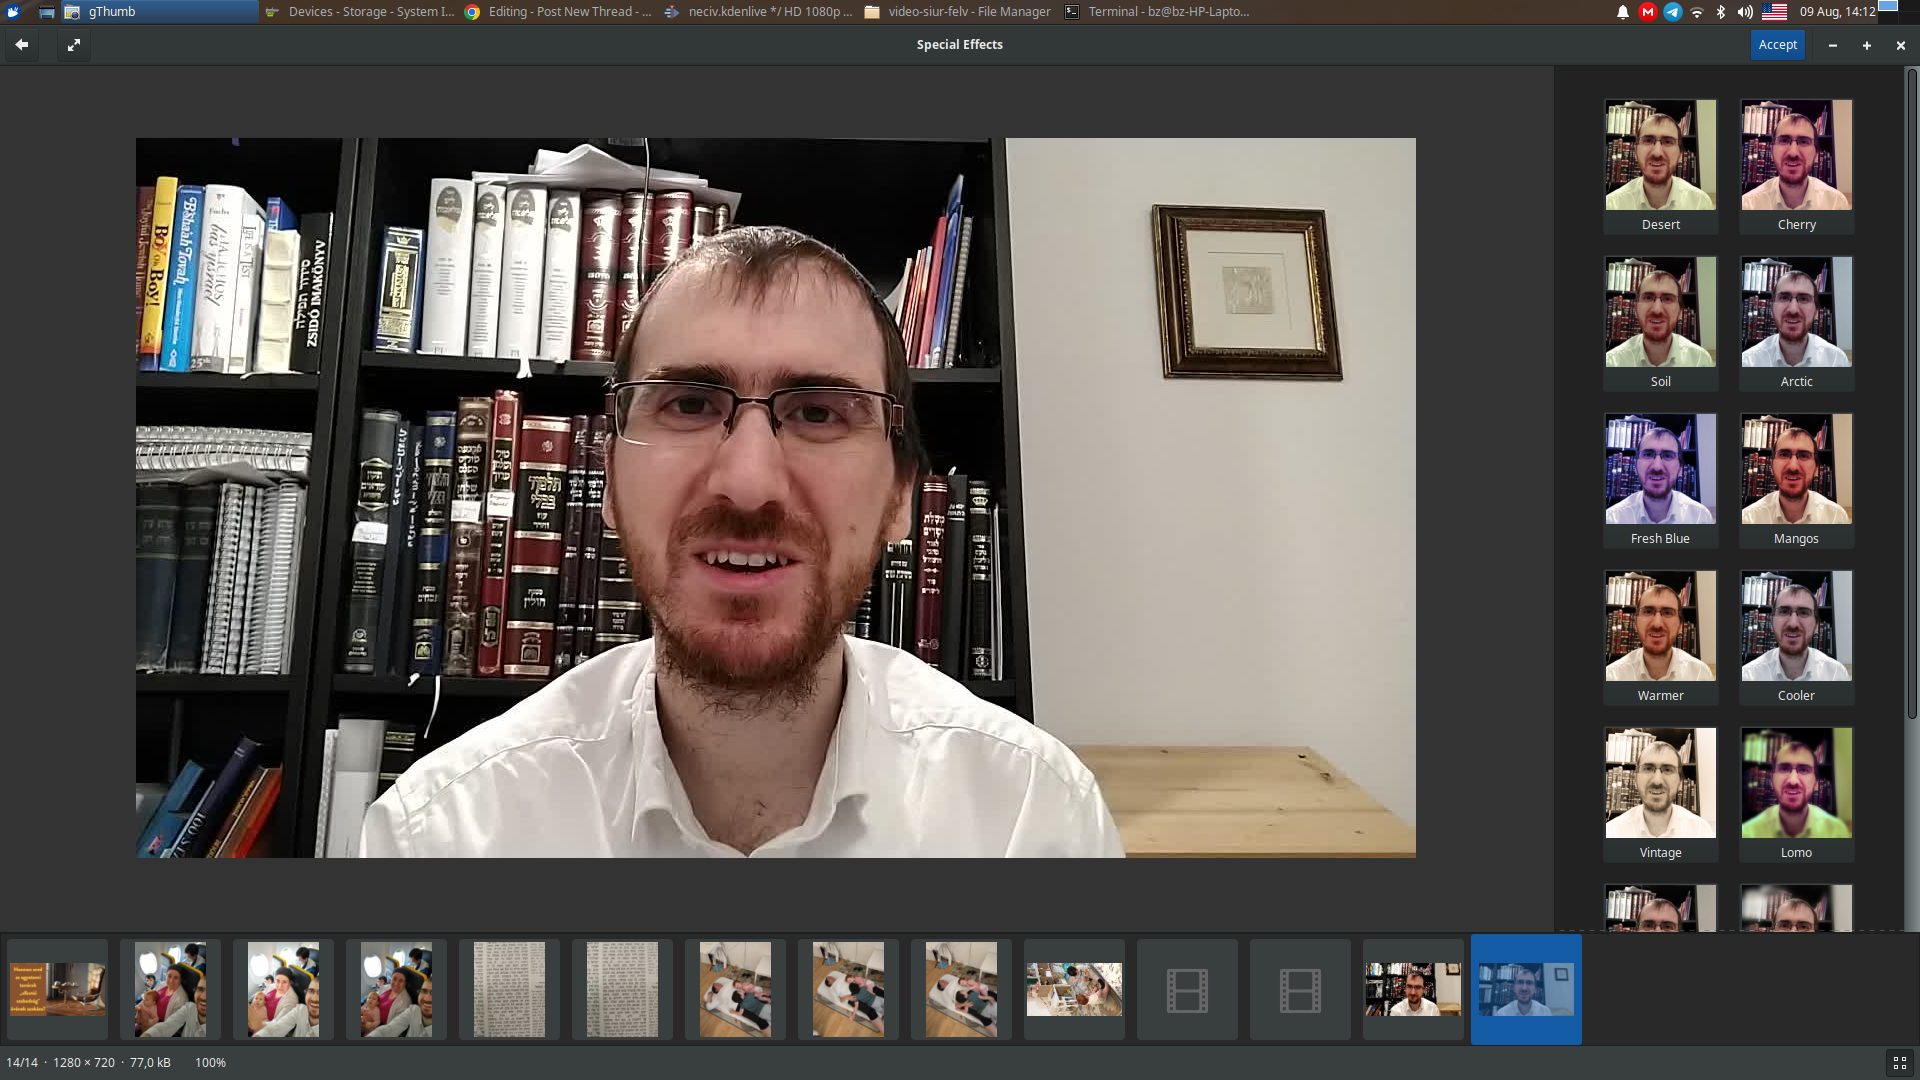Toggle the thumbnail grid icon in status bar
The height and width of the screenshot is (1080, 1920).
click(x=1899, y=1063)
